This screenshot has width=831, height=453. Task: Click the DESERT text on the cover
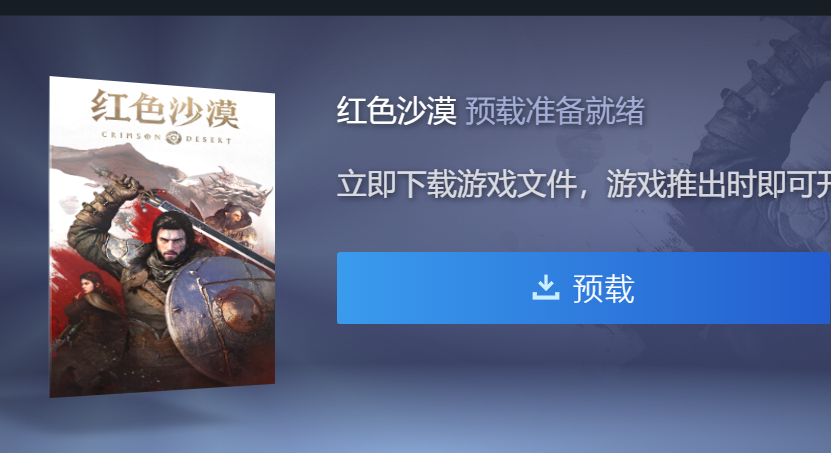(x=208, y=139)
